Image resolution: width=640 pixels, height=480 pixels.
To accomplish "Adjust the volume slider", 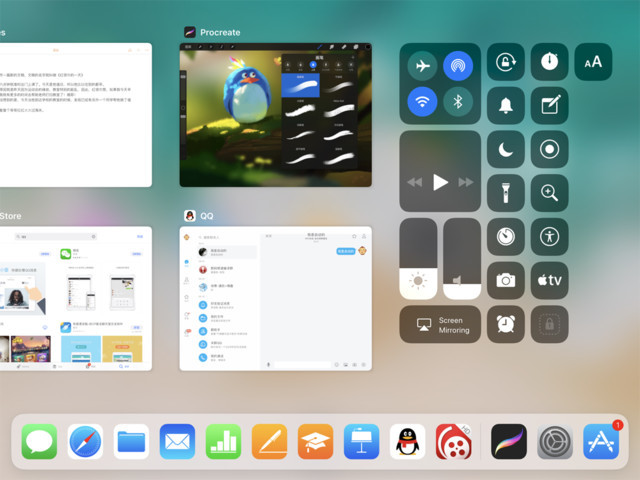I will tap(462, 259).
